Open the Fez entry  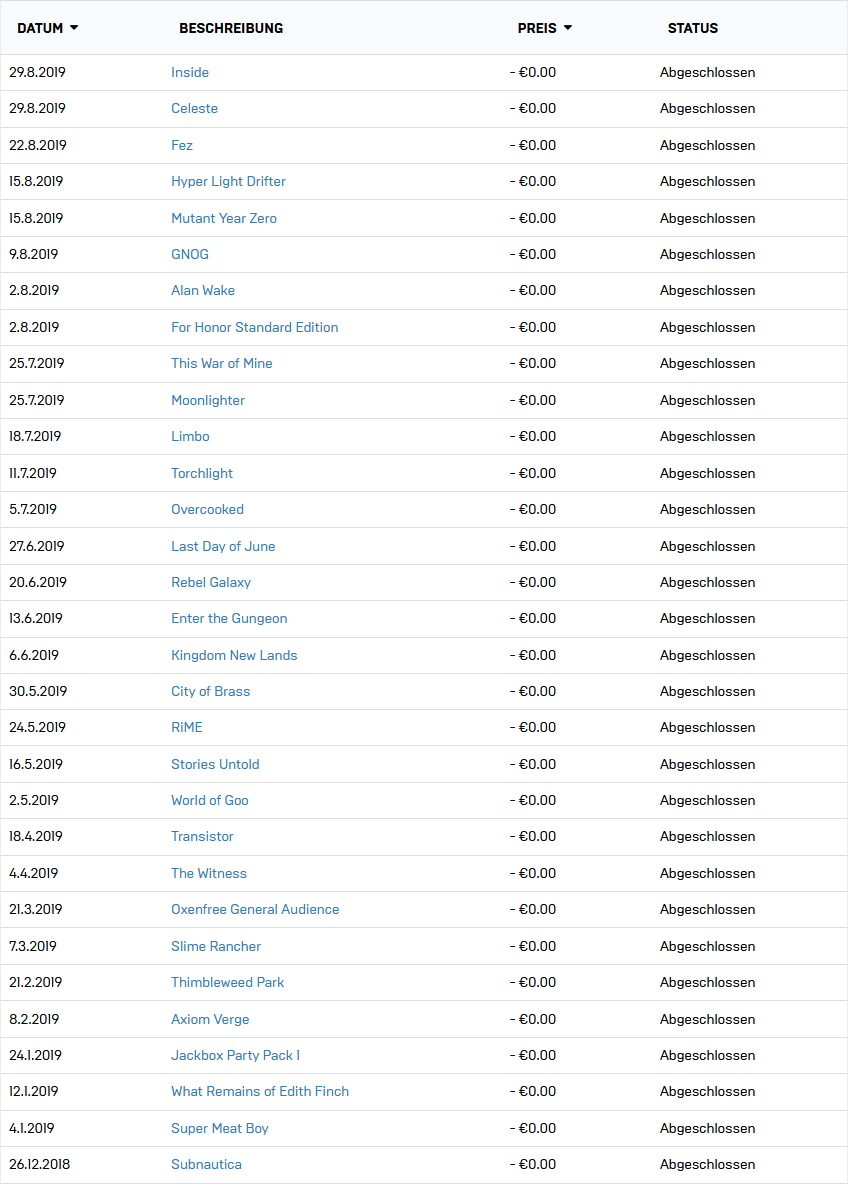pyautogui.click(x=182, y=145)
